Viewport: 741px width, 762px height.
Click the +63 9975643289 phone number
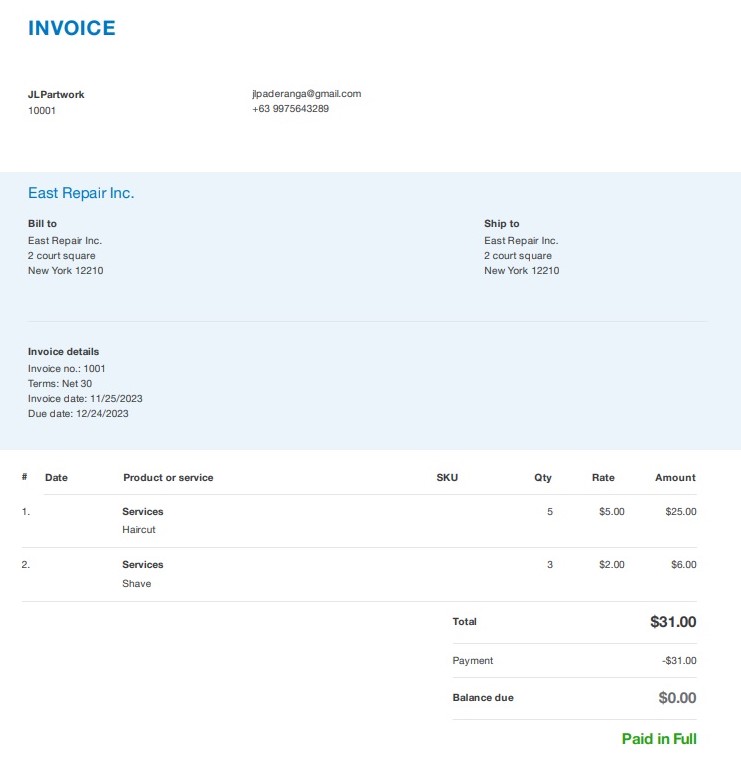290,109
